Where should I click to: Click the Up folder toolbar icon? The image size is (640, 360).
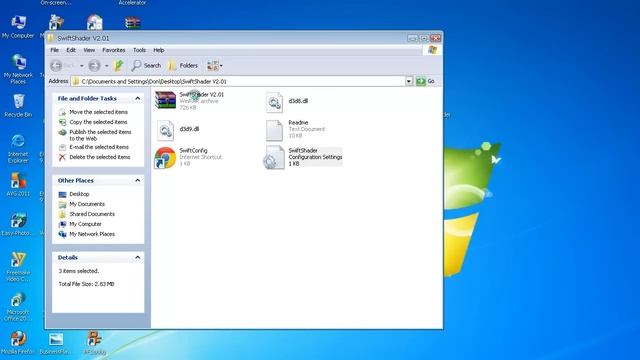pos(119,65)
